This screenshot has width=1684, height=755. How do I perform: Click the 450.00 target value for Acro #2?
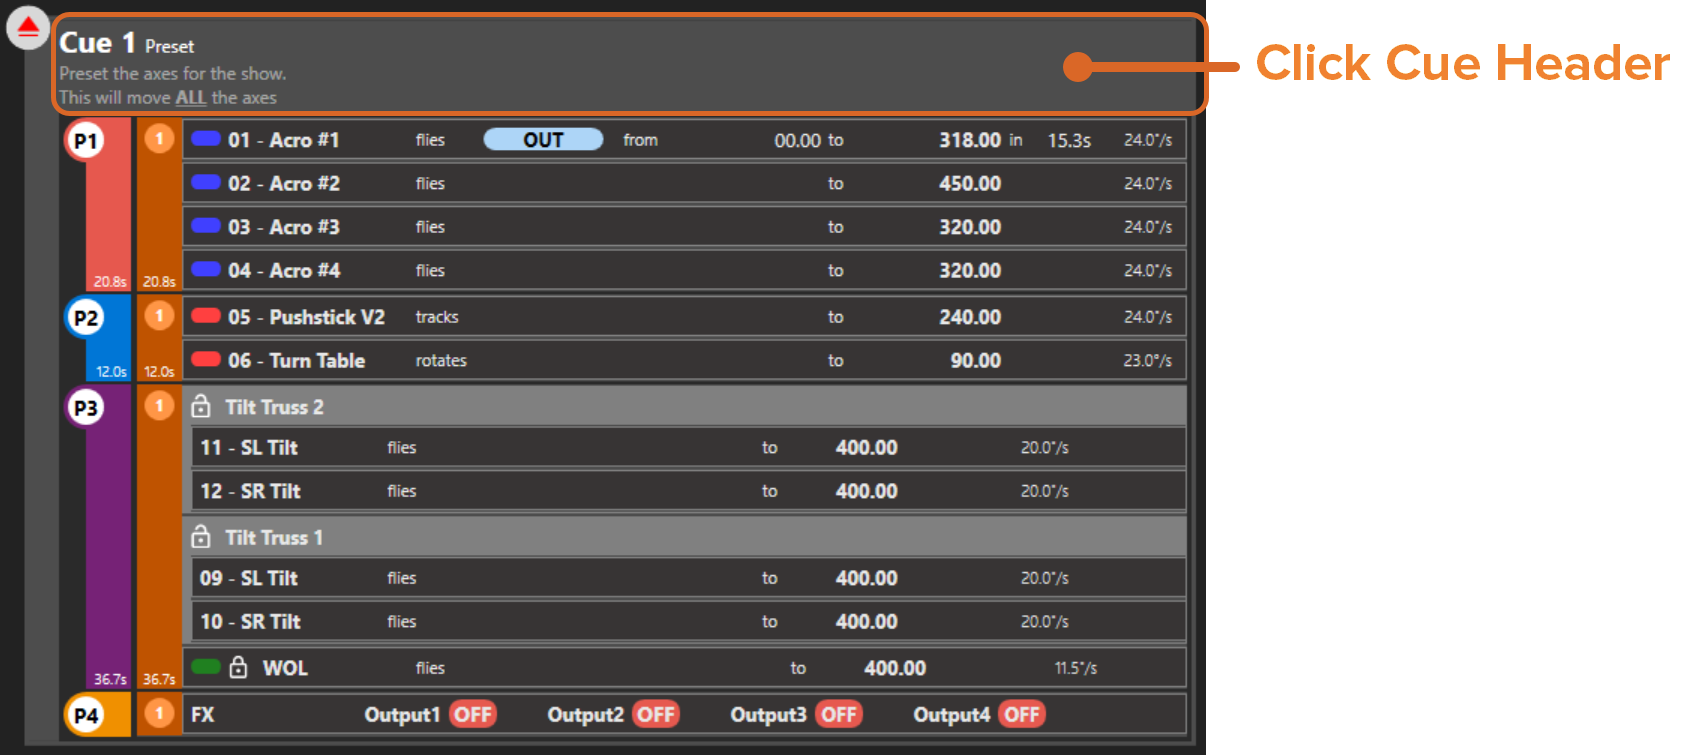point(970,184)
